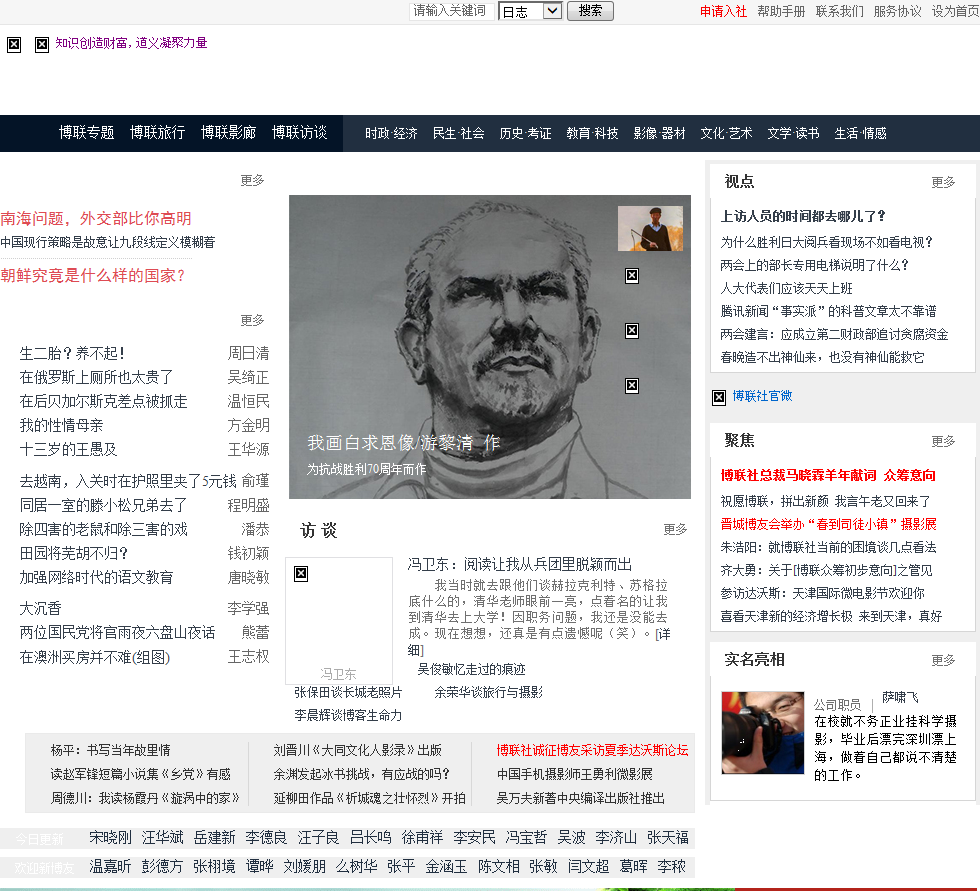Image resolution: width=980 pixels, height=891 pixels.
Task: Open new blogger 温嘉昕
Action: (110, 867)
